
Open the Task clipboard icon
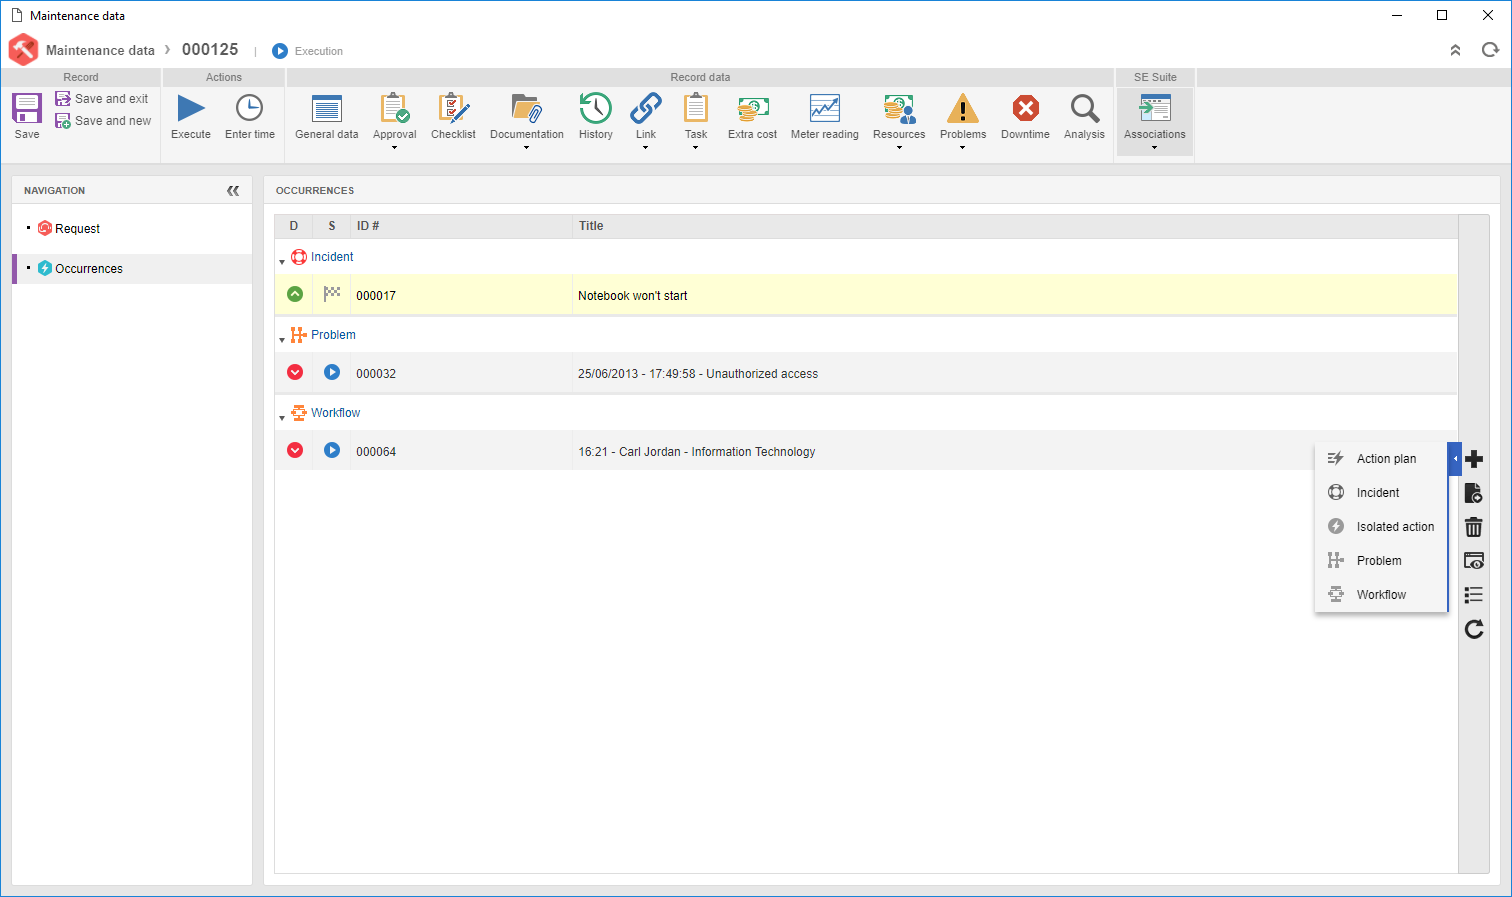pyautogui.click(x=696, y=108)
